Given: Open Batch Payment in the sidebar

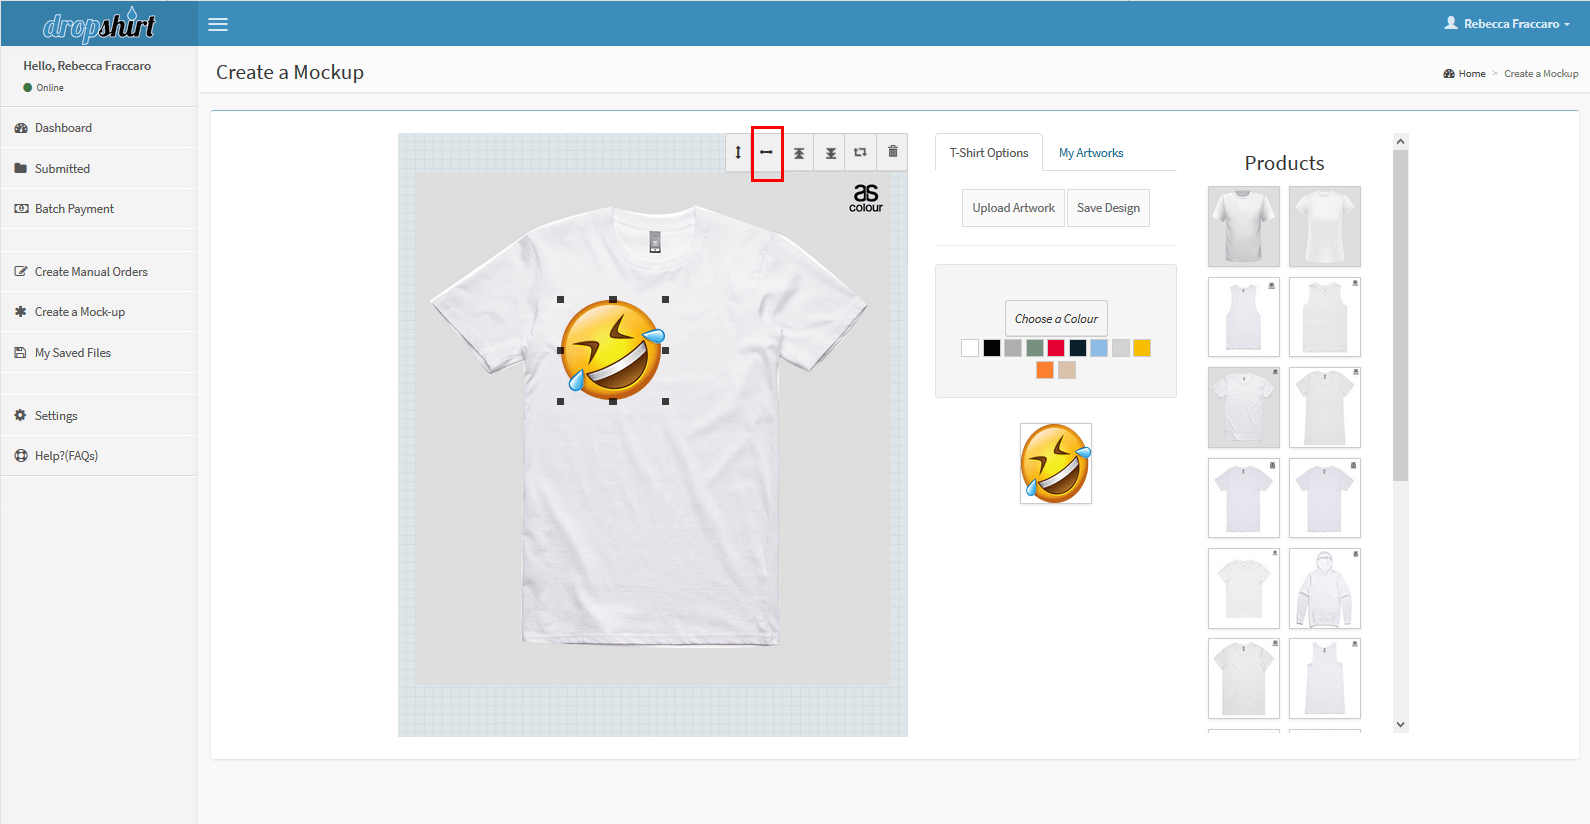Looking at the screenshot, I should coord(99,209).
